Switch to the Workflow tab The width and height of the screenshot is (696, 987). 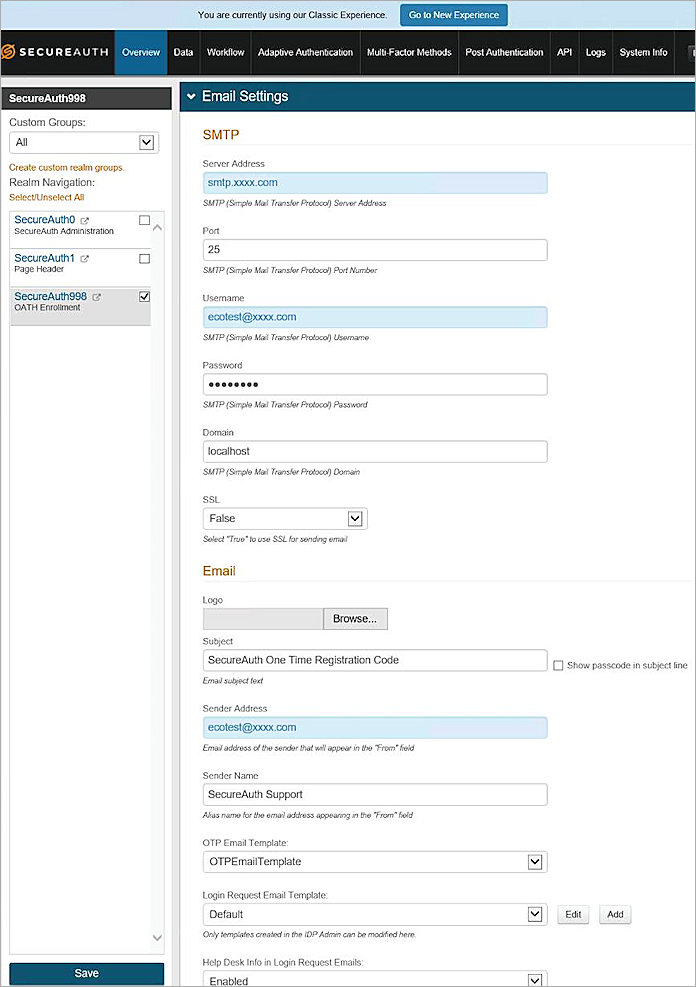(x=225, y=53)
